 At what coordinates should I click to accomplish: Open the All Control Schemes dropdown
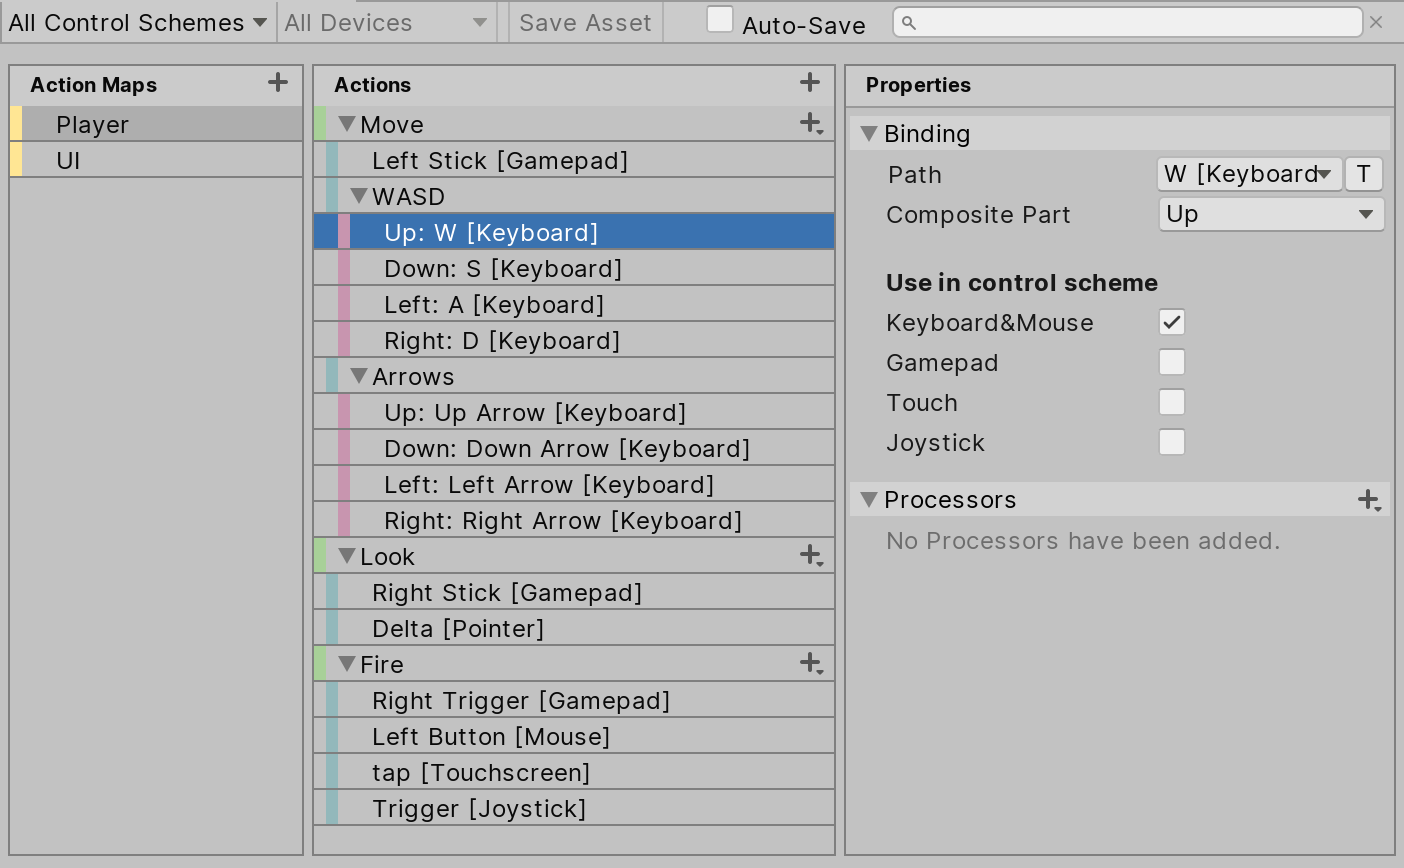137,21
